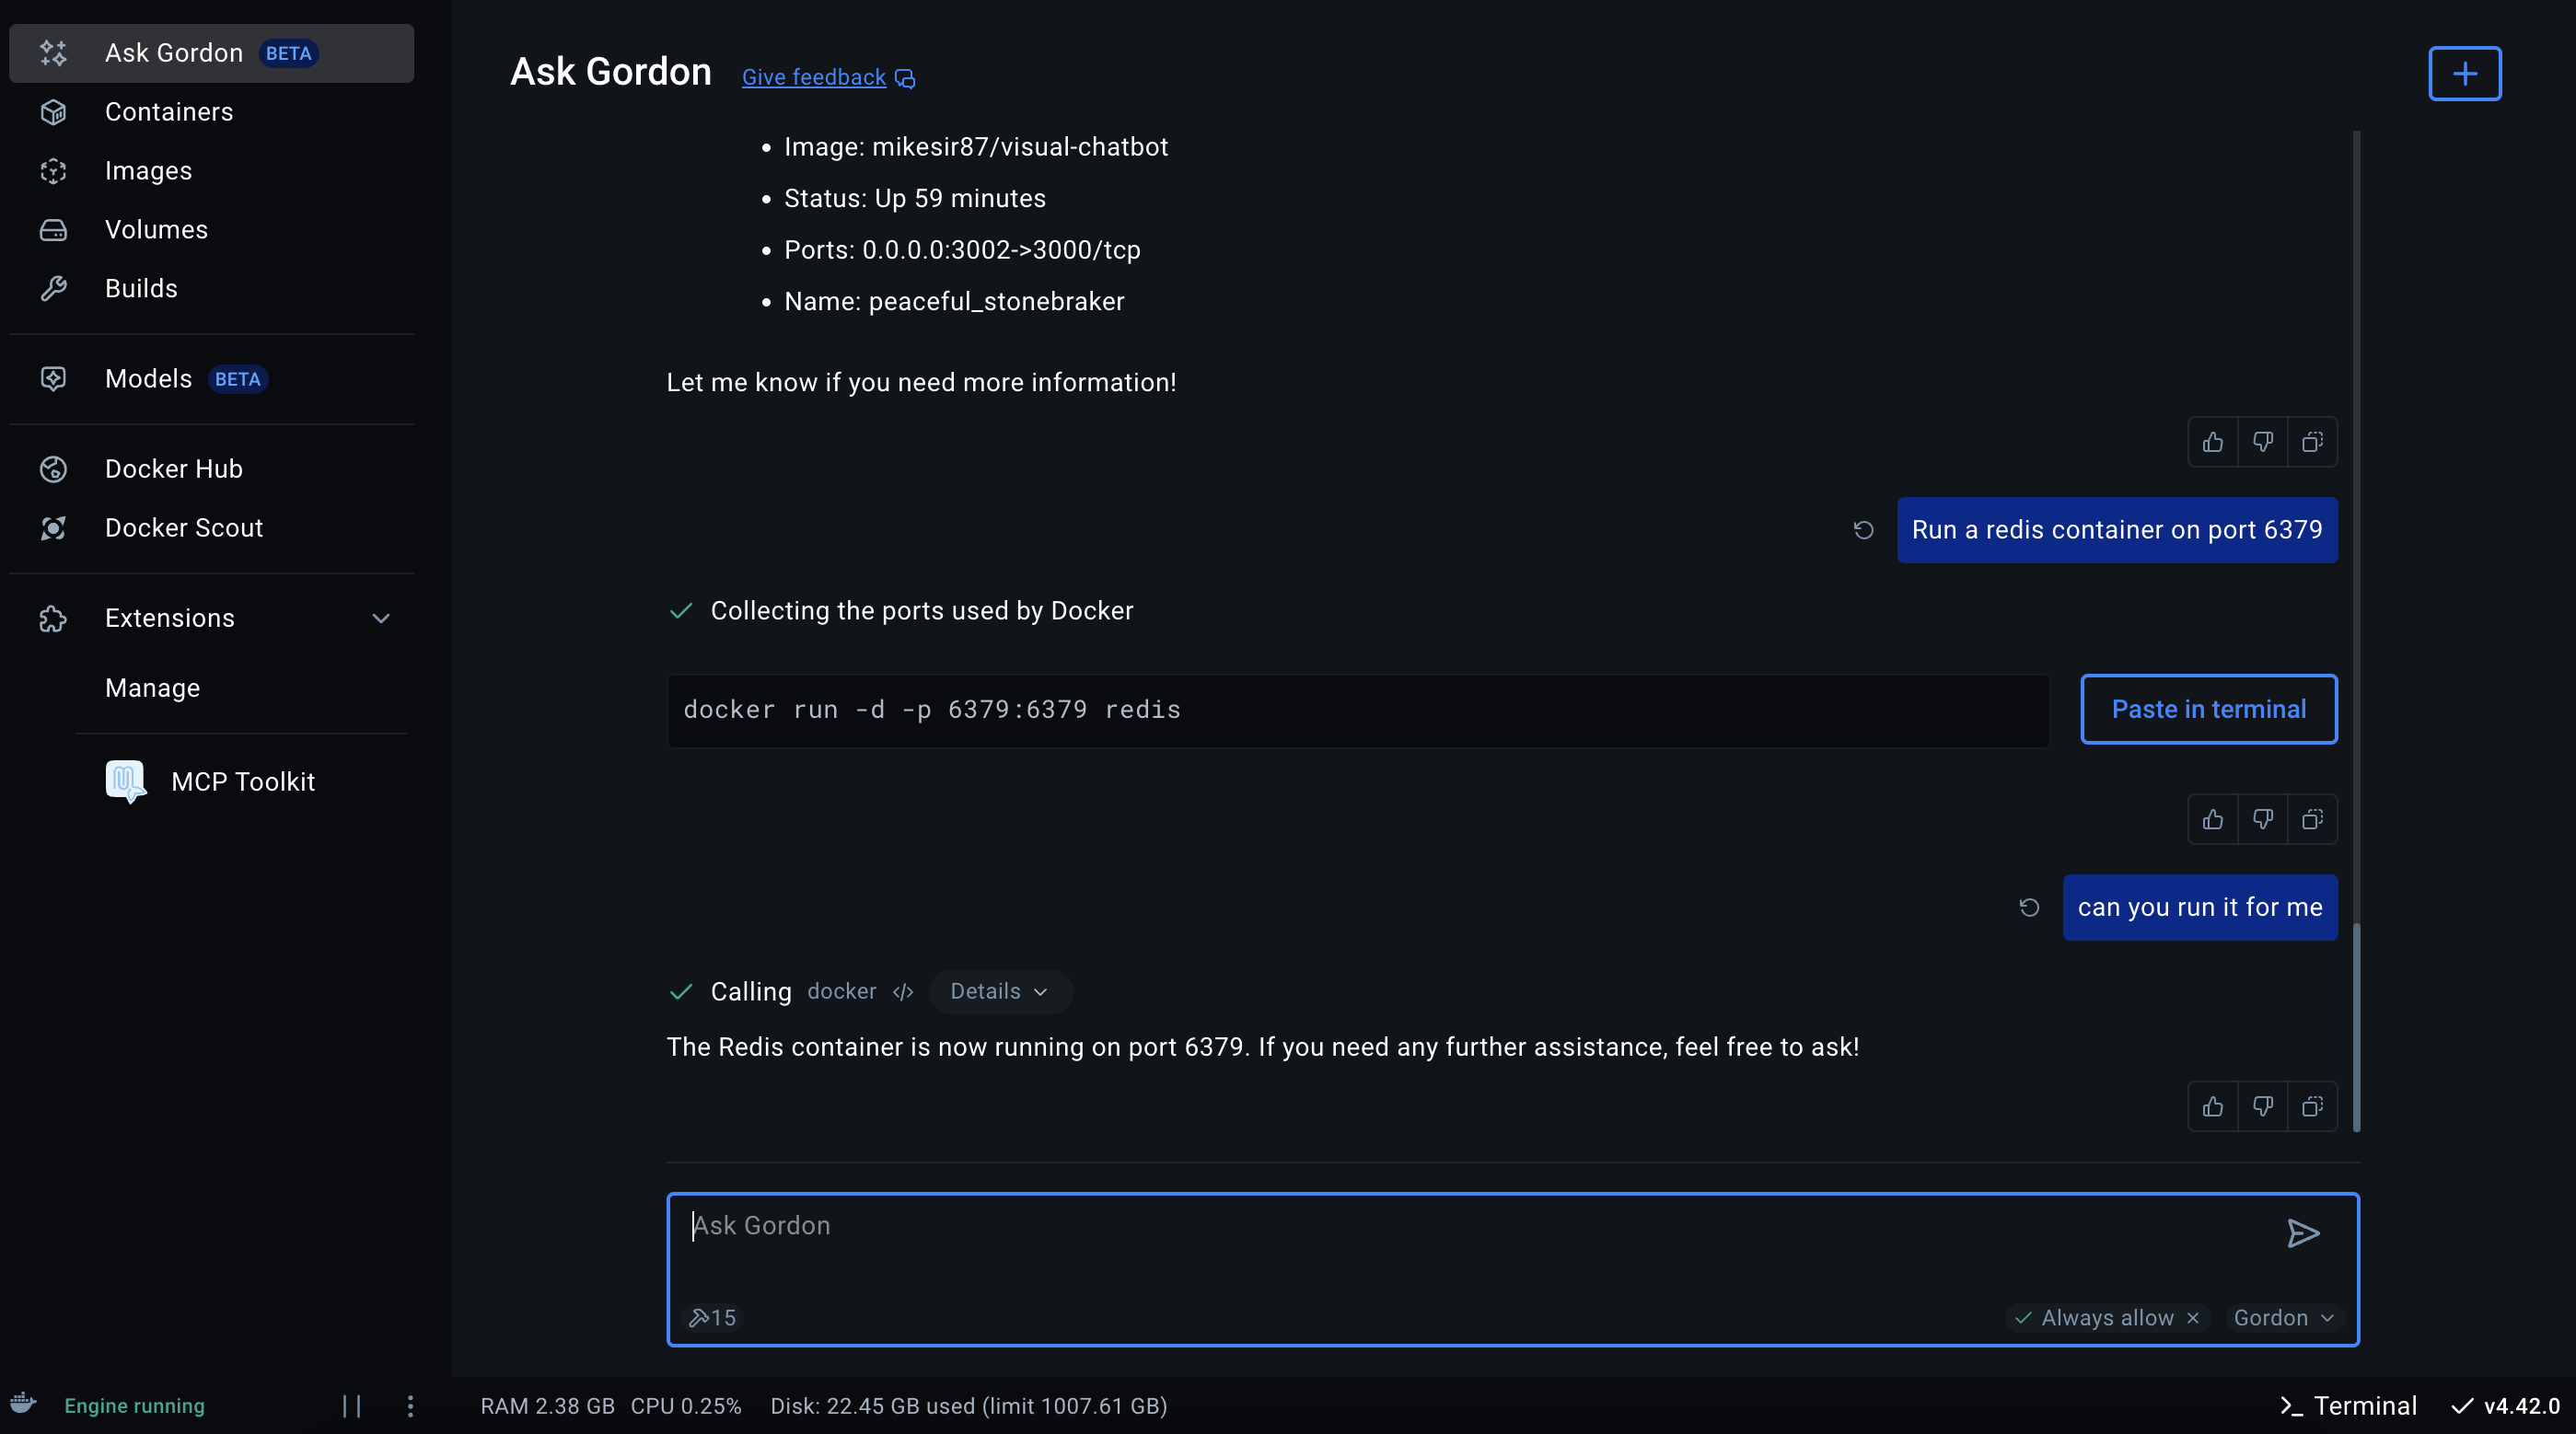
Task: Copy the container info response
Action: click(2312, 442)
